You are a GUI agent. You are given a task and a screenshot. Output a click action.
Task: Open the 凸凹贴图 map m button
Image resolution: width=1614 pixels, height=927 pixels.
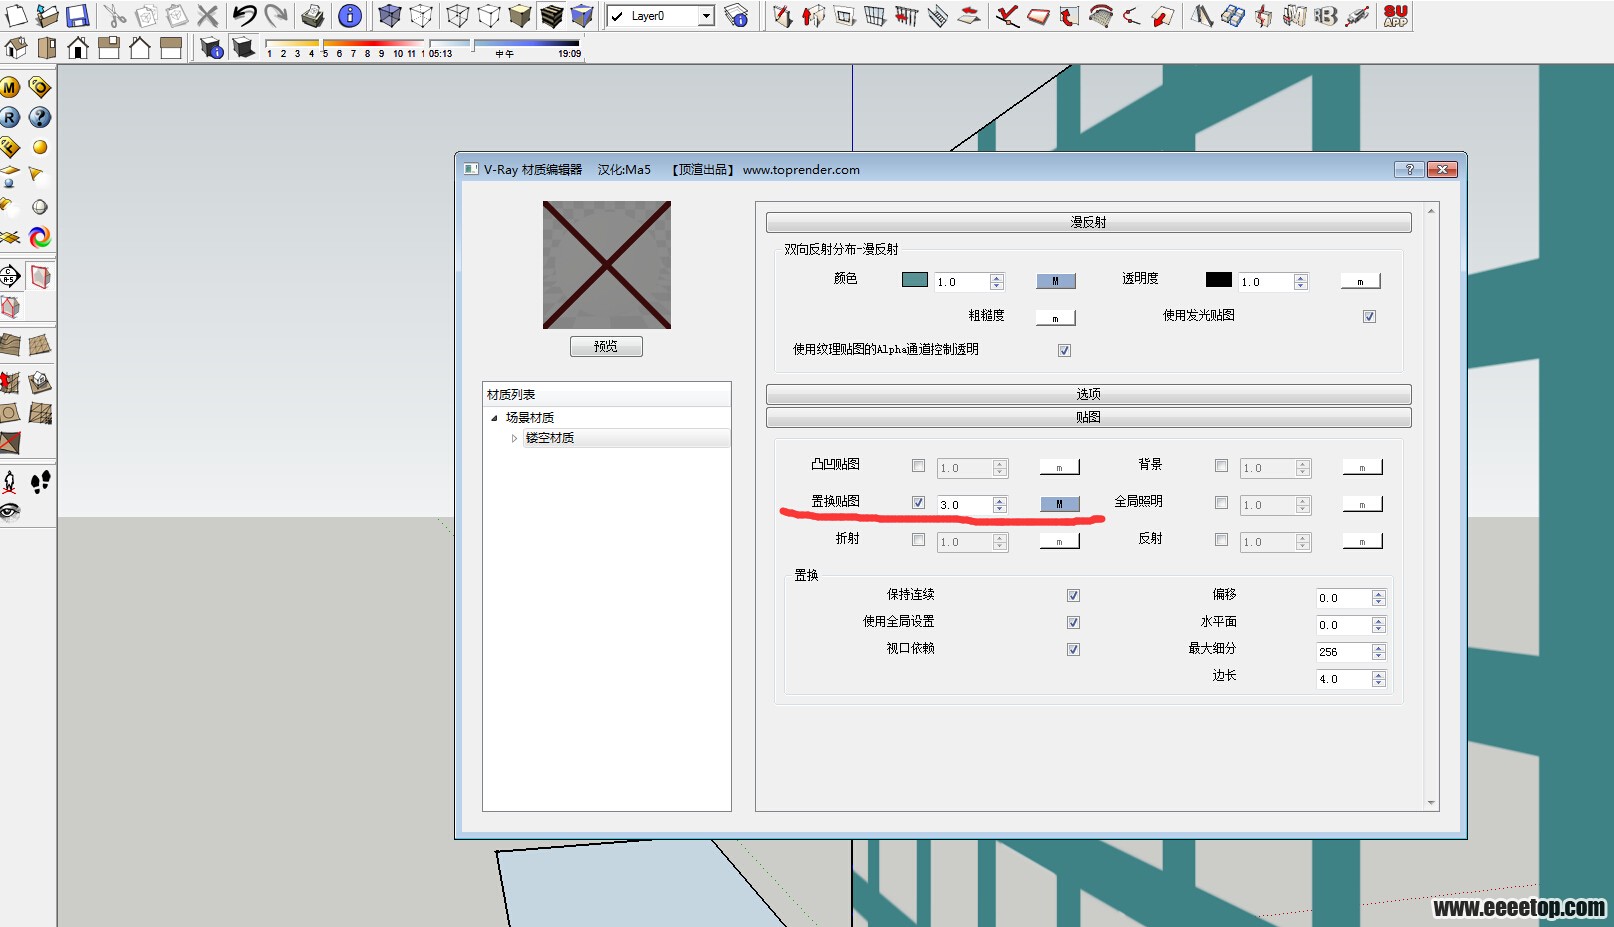1060,467
